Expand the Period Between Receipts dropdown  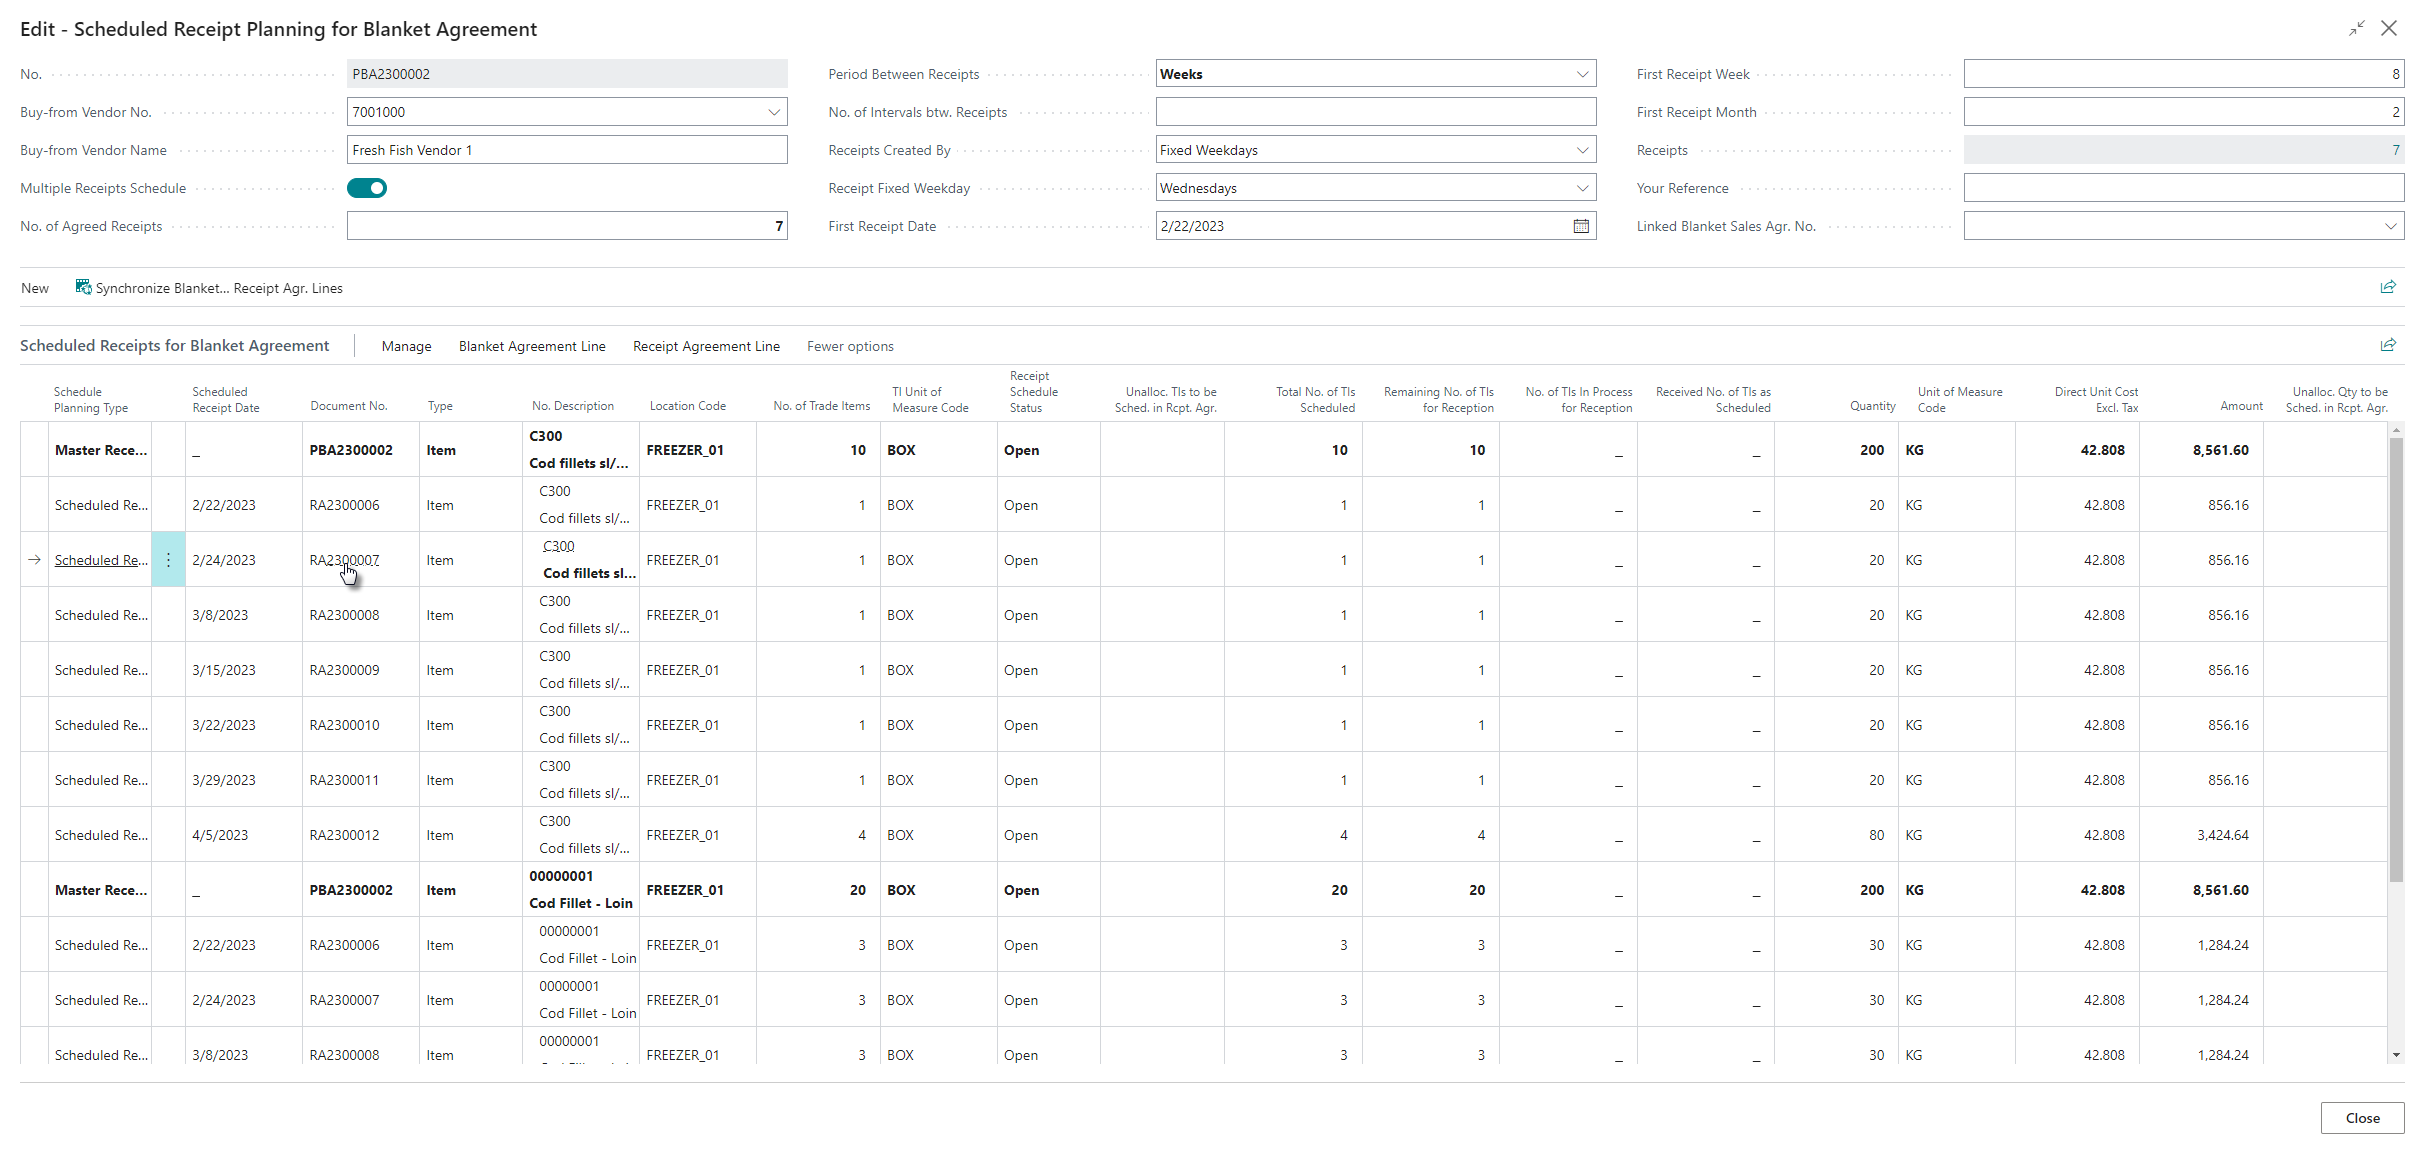(x=1582, y=74)
